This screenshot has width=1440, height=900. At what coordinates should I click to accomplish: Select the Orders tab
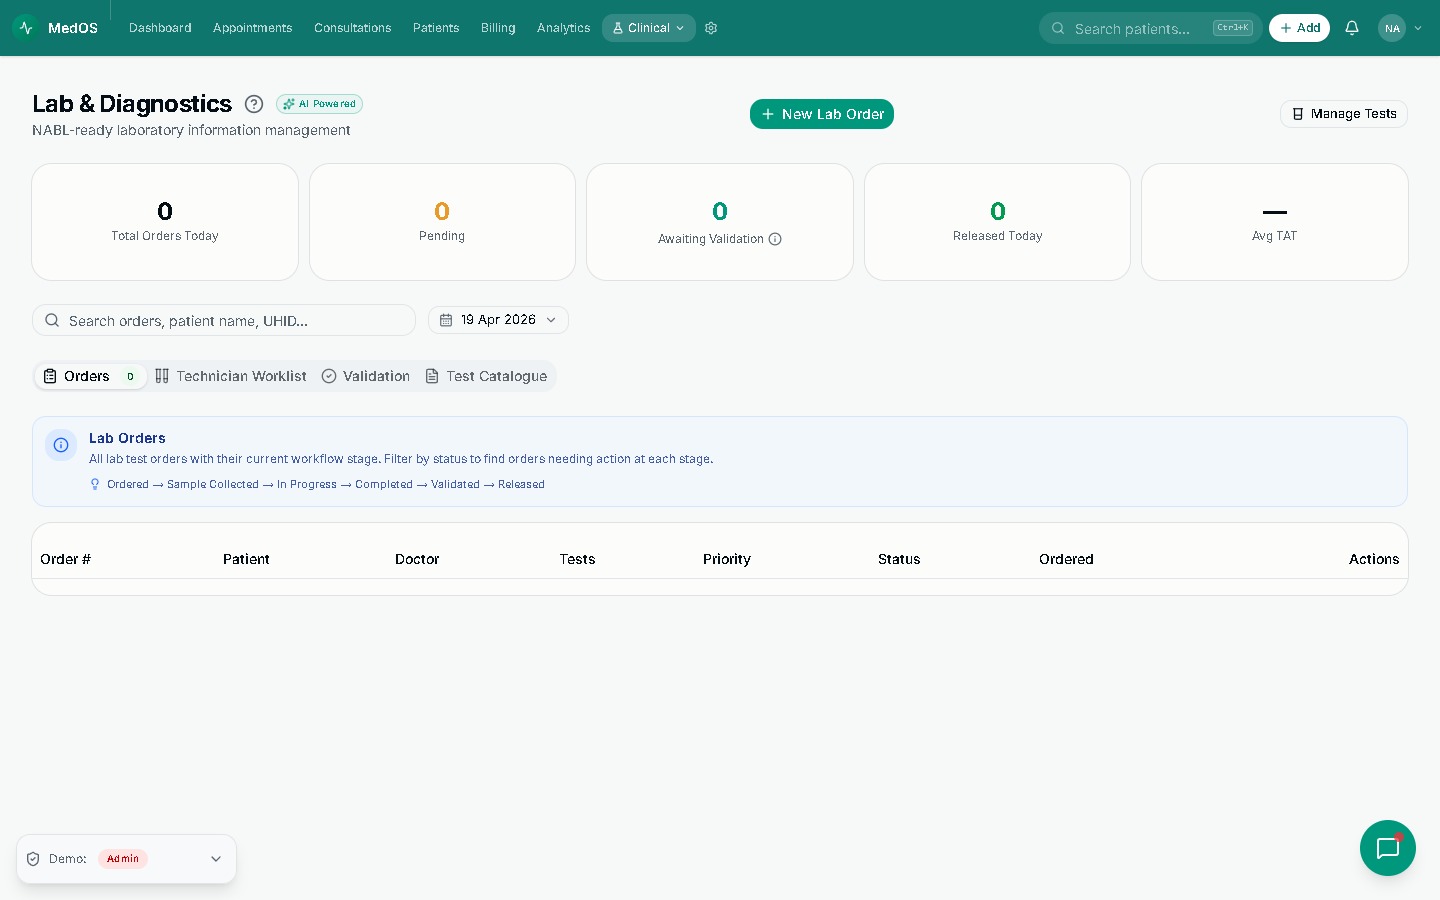tap(91, 376)
